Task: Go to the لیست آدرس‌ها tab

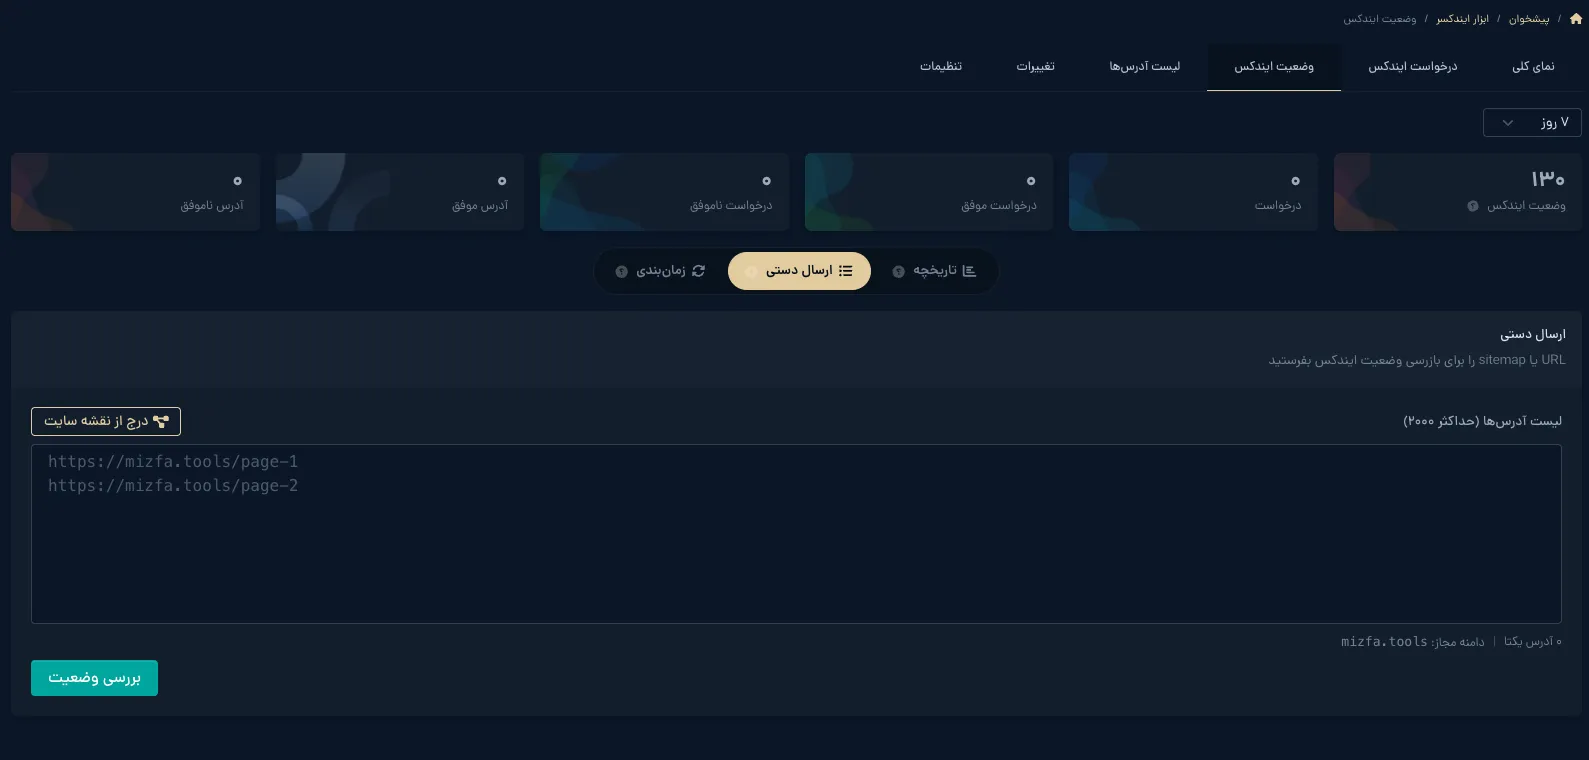Action: [x=1144, y=67]
